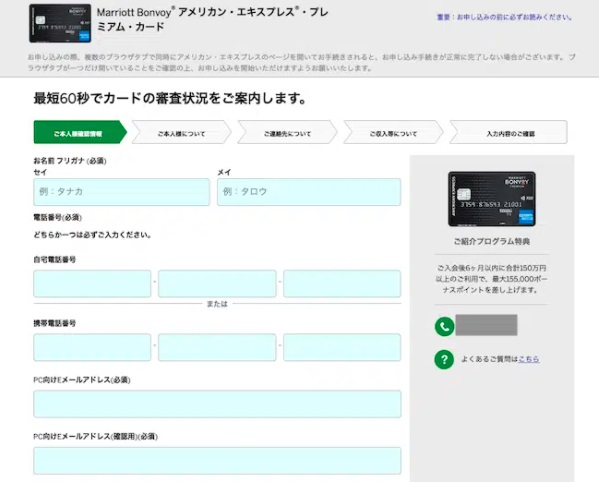Select the ご収入等について step tab
599x485 pixels.
tap(393, 132)
